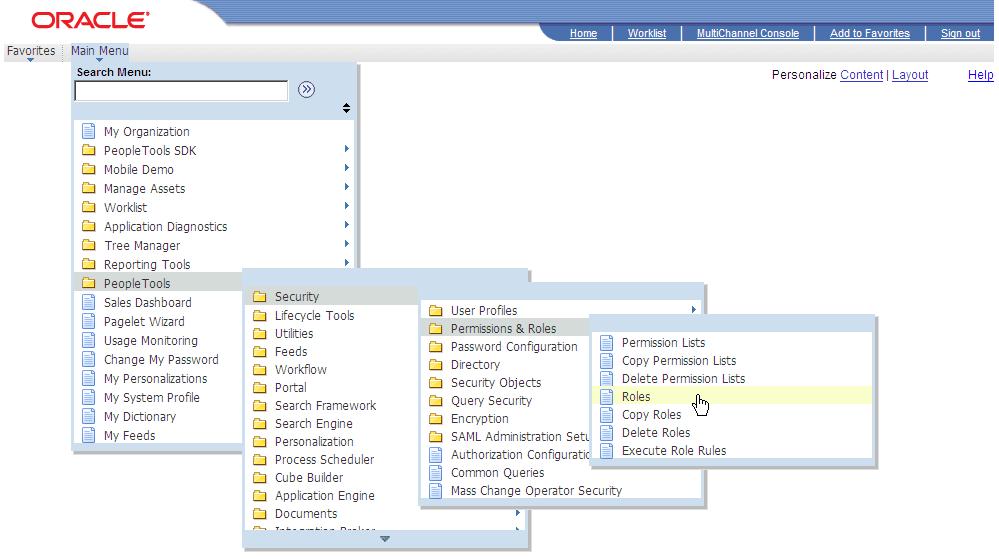The image size is (999, 559).
Task: Click the Sales Dashboard page icon
Action: pyautogui.click(x=89, y=303)
